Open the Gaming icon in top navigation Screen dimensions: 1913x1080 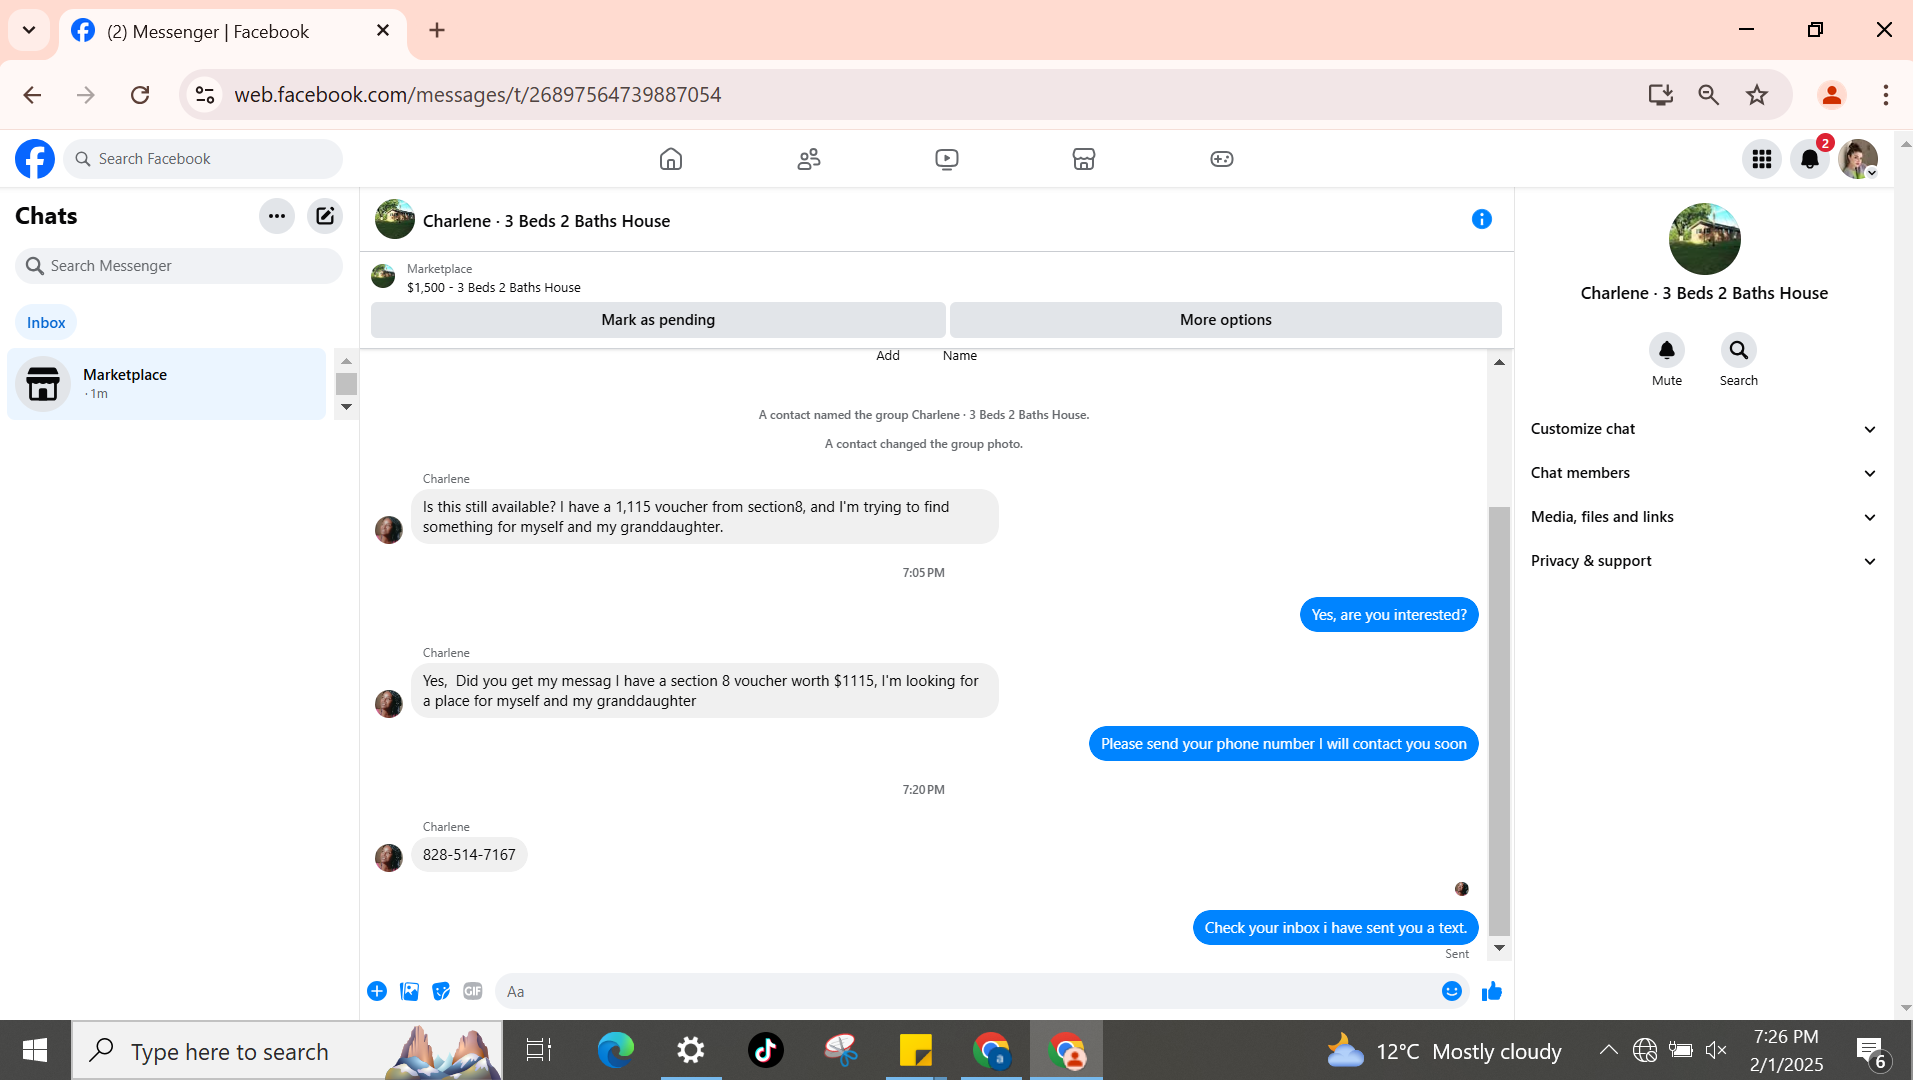coord(1222,159)
